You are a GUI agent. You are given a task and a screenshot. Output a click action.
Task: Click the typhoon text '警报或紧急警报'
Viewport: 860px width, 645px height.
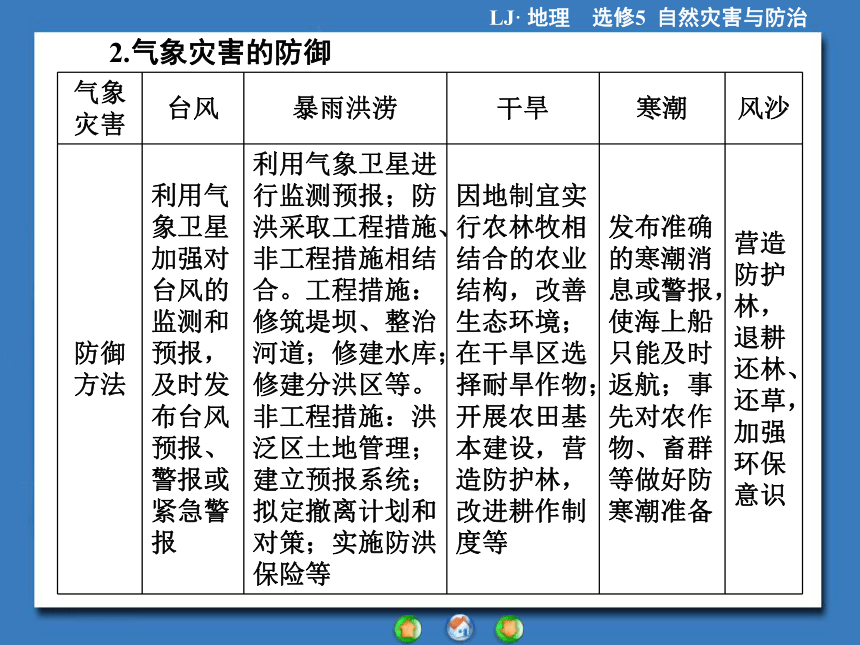coord(190,511)
